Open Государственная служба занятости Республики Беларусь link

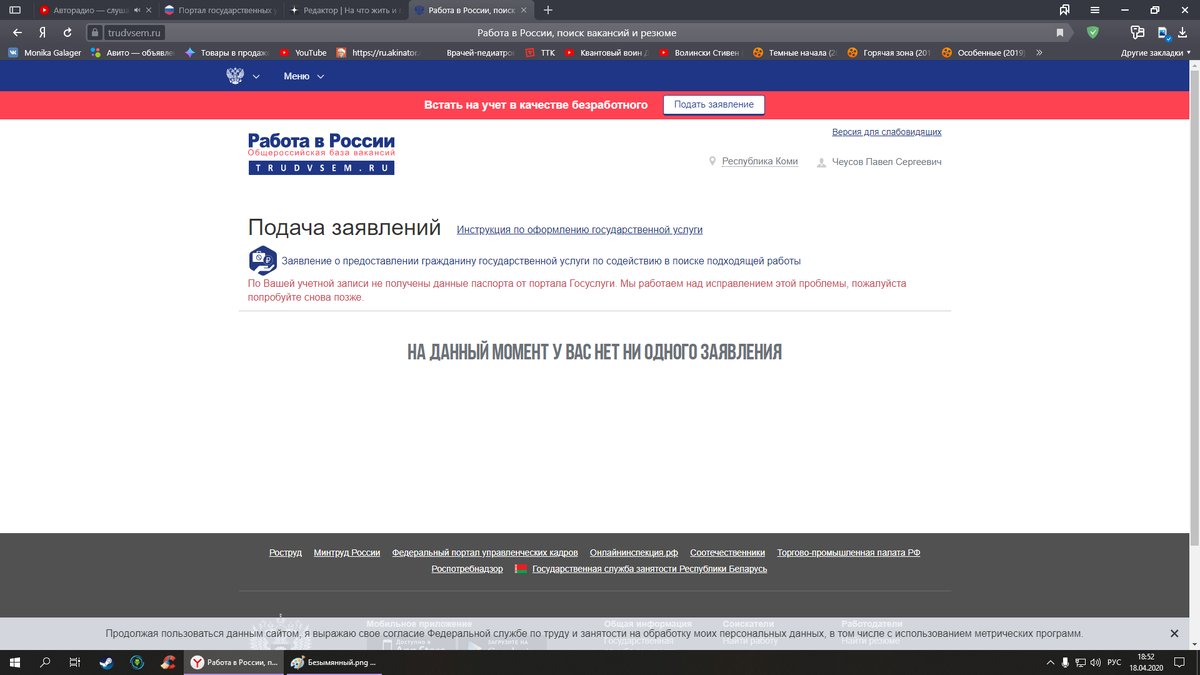click(650, 569)
